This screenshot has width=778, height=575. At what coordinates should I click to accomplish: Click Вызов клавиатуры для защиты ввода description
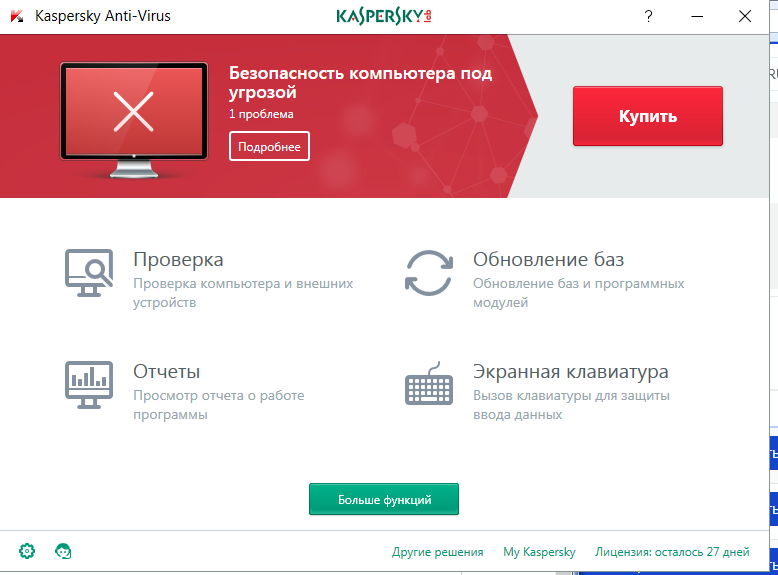pyautogui.click(x=571, y=405)
